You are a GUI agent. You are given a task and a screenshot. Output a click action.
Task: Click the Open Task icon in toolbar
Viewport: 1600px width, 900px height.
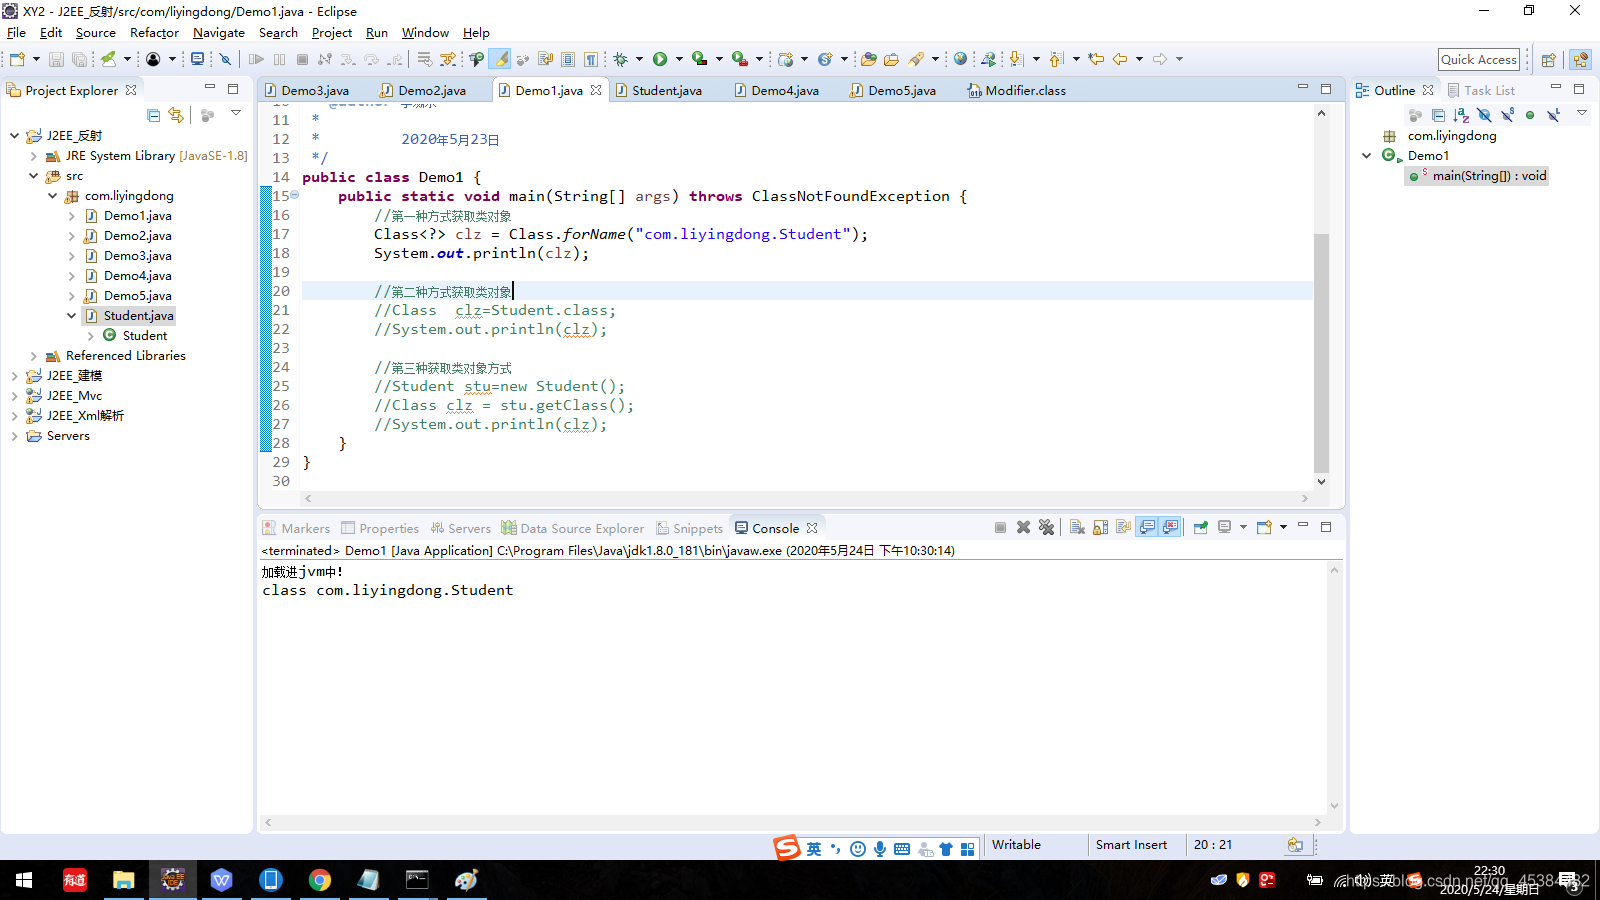pos(891,59)
